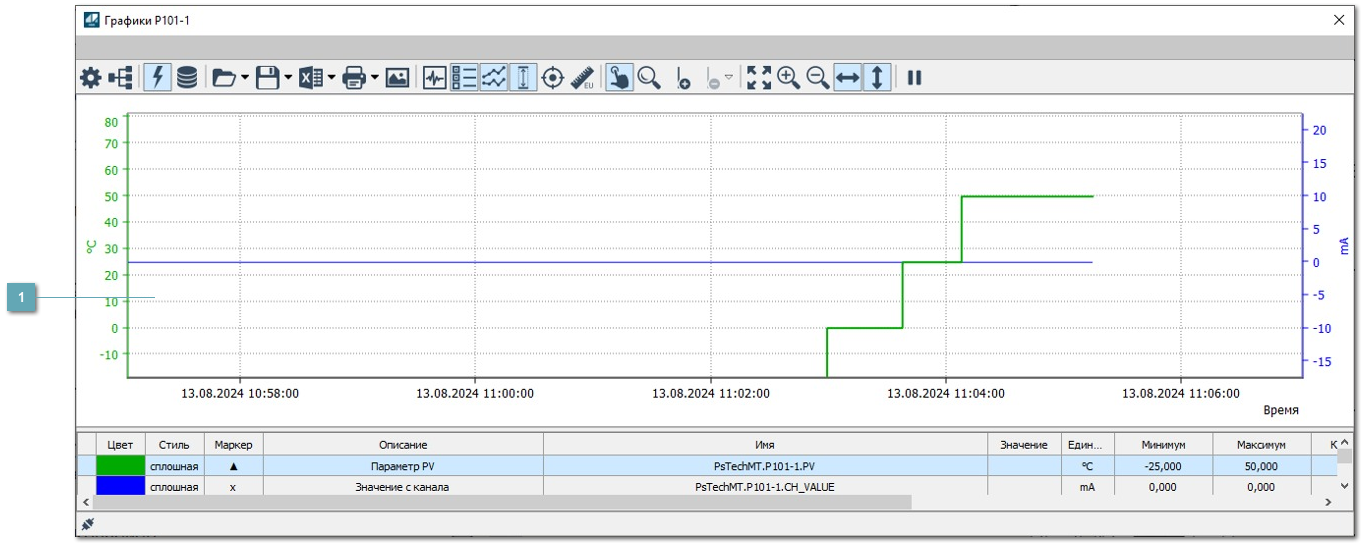Viewport: 1364px width, 546px height.
Task: Click the tree structure icon
Action: 121,78
